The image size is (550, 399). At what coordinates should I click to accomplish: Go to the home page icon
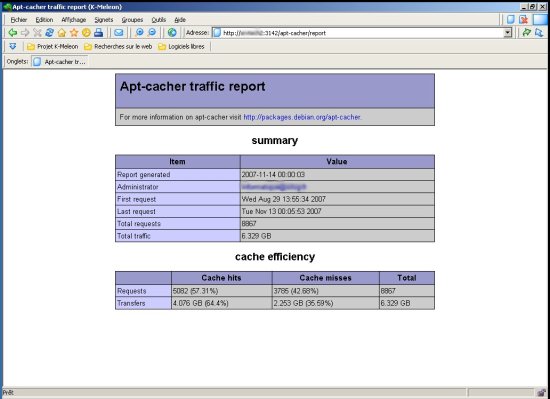pyautogui.click(x=62, y=33)
